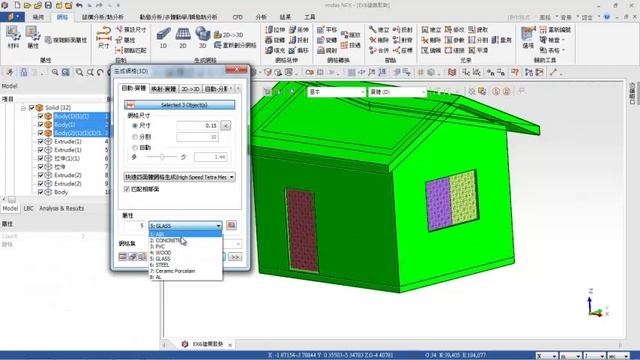Screen dimensions: 640x360
Task: Open the 材料 (material) ribbon icon
Action: coord(13,37)
